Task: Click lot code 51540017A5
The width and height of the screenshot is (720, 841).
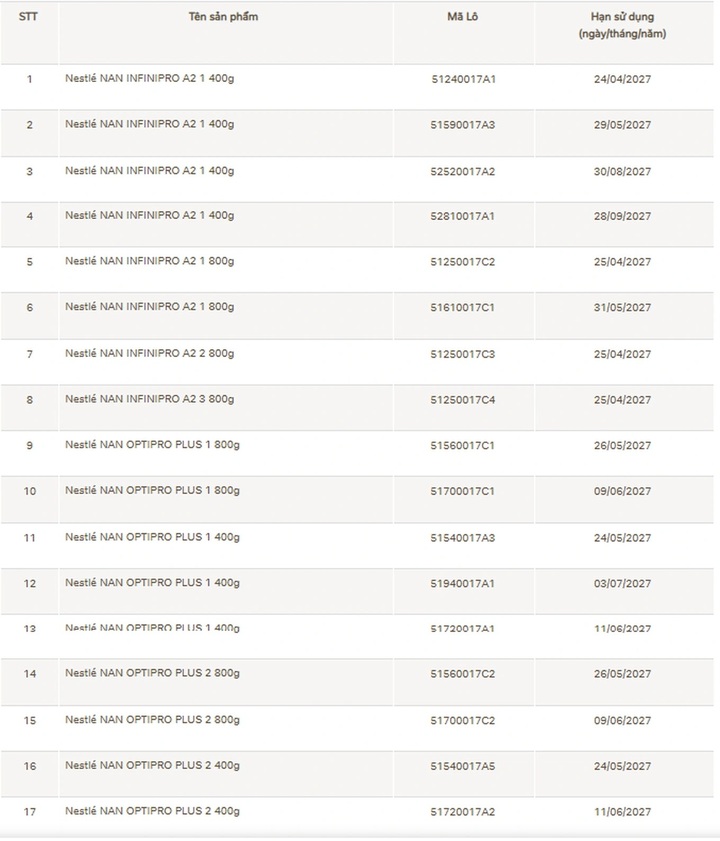Action: point(462,766)
